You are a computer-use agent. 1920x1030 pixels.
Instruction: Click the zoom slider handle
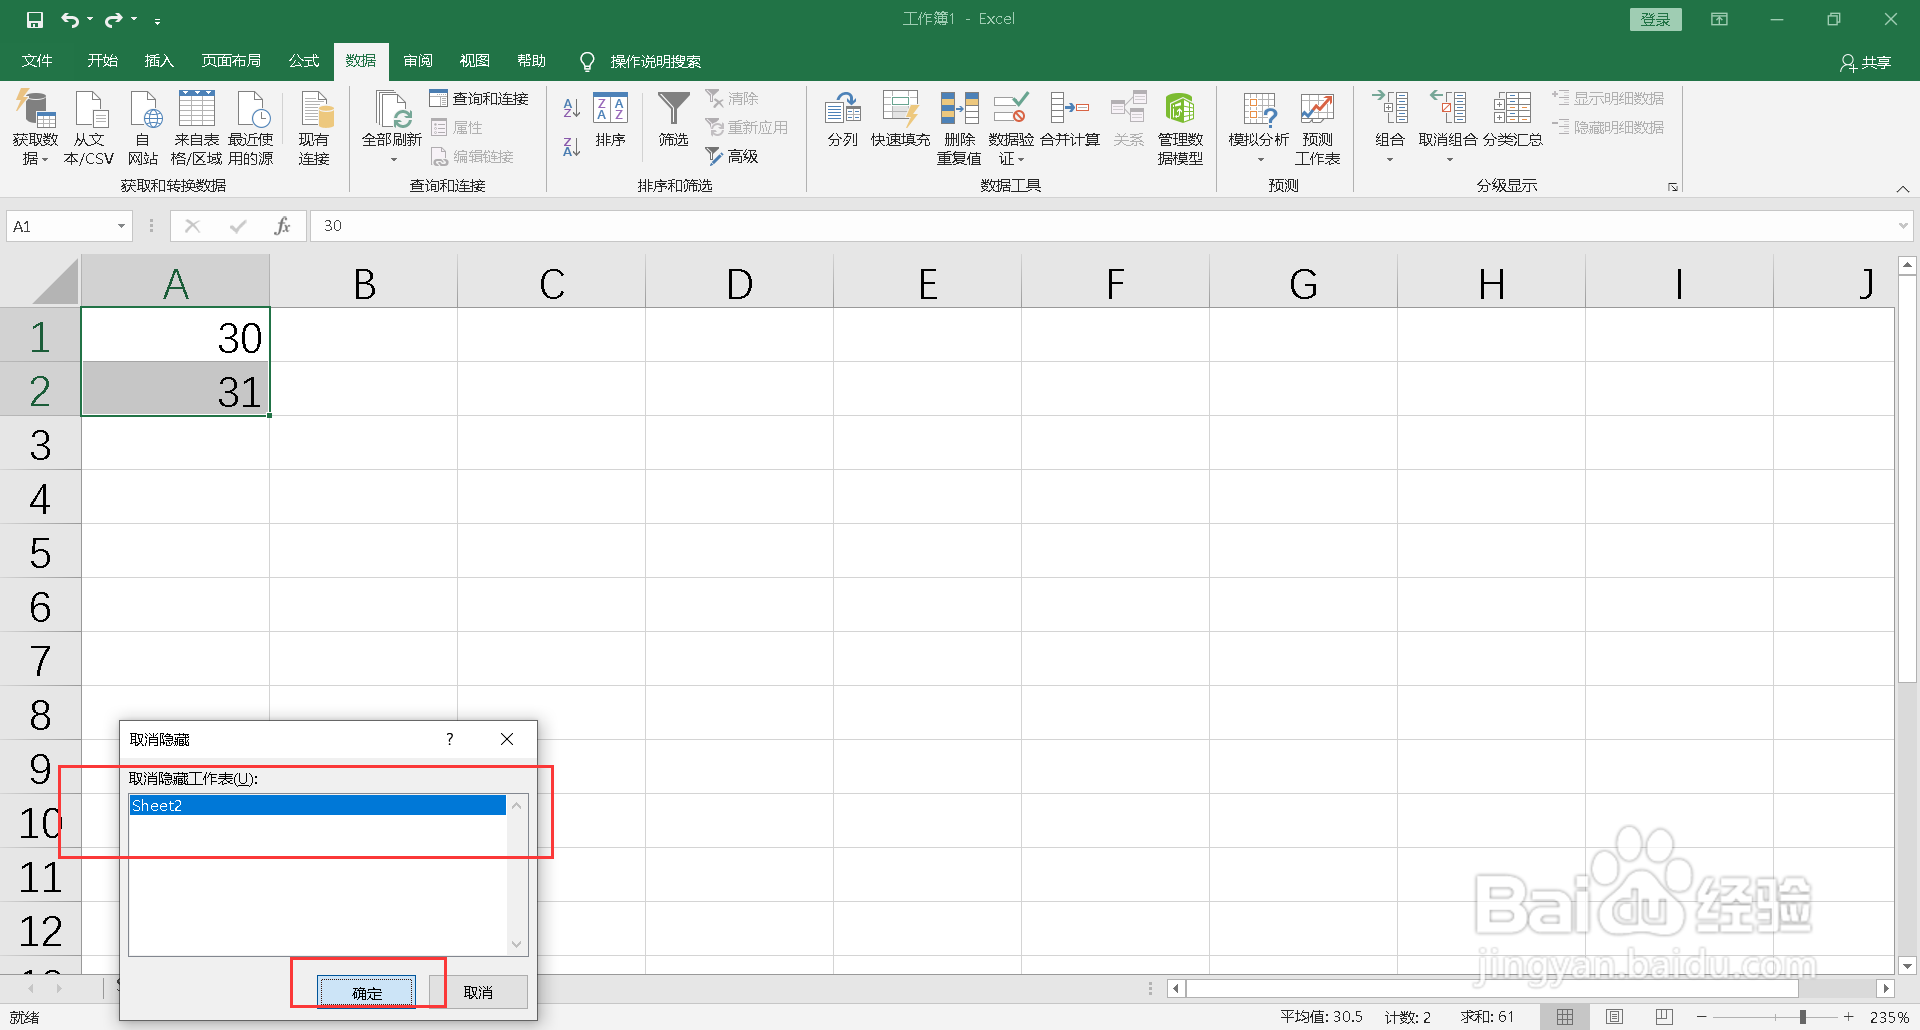tap(1803, 1017)
